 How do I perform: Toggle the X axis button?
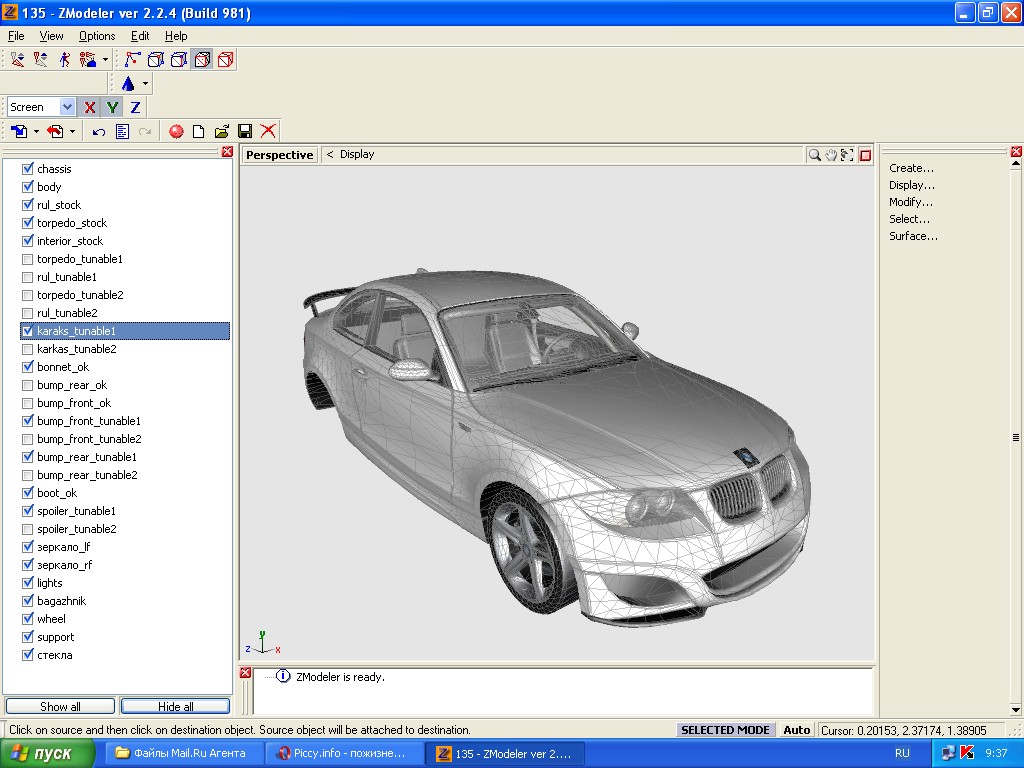(89, 107)
